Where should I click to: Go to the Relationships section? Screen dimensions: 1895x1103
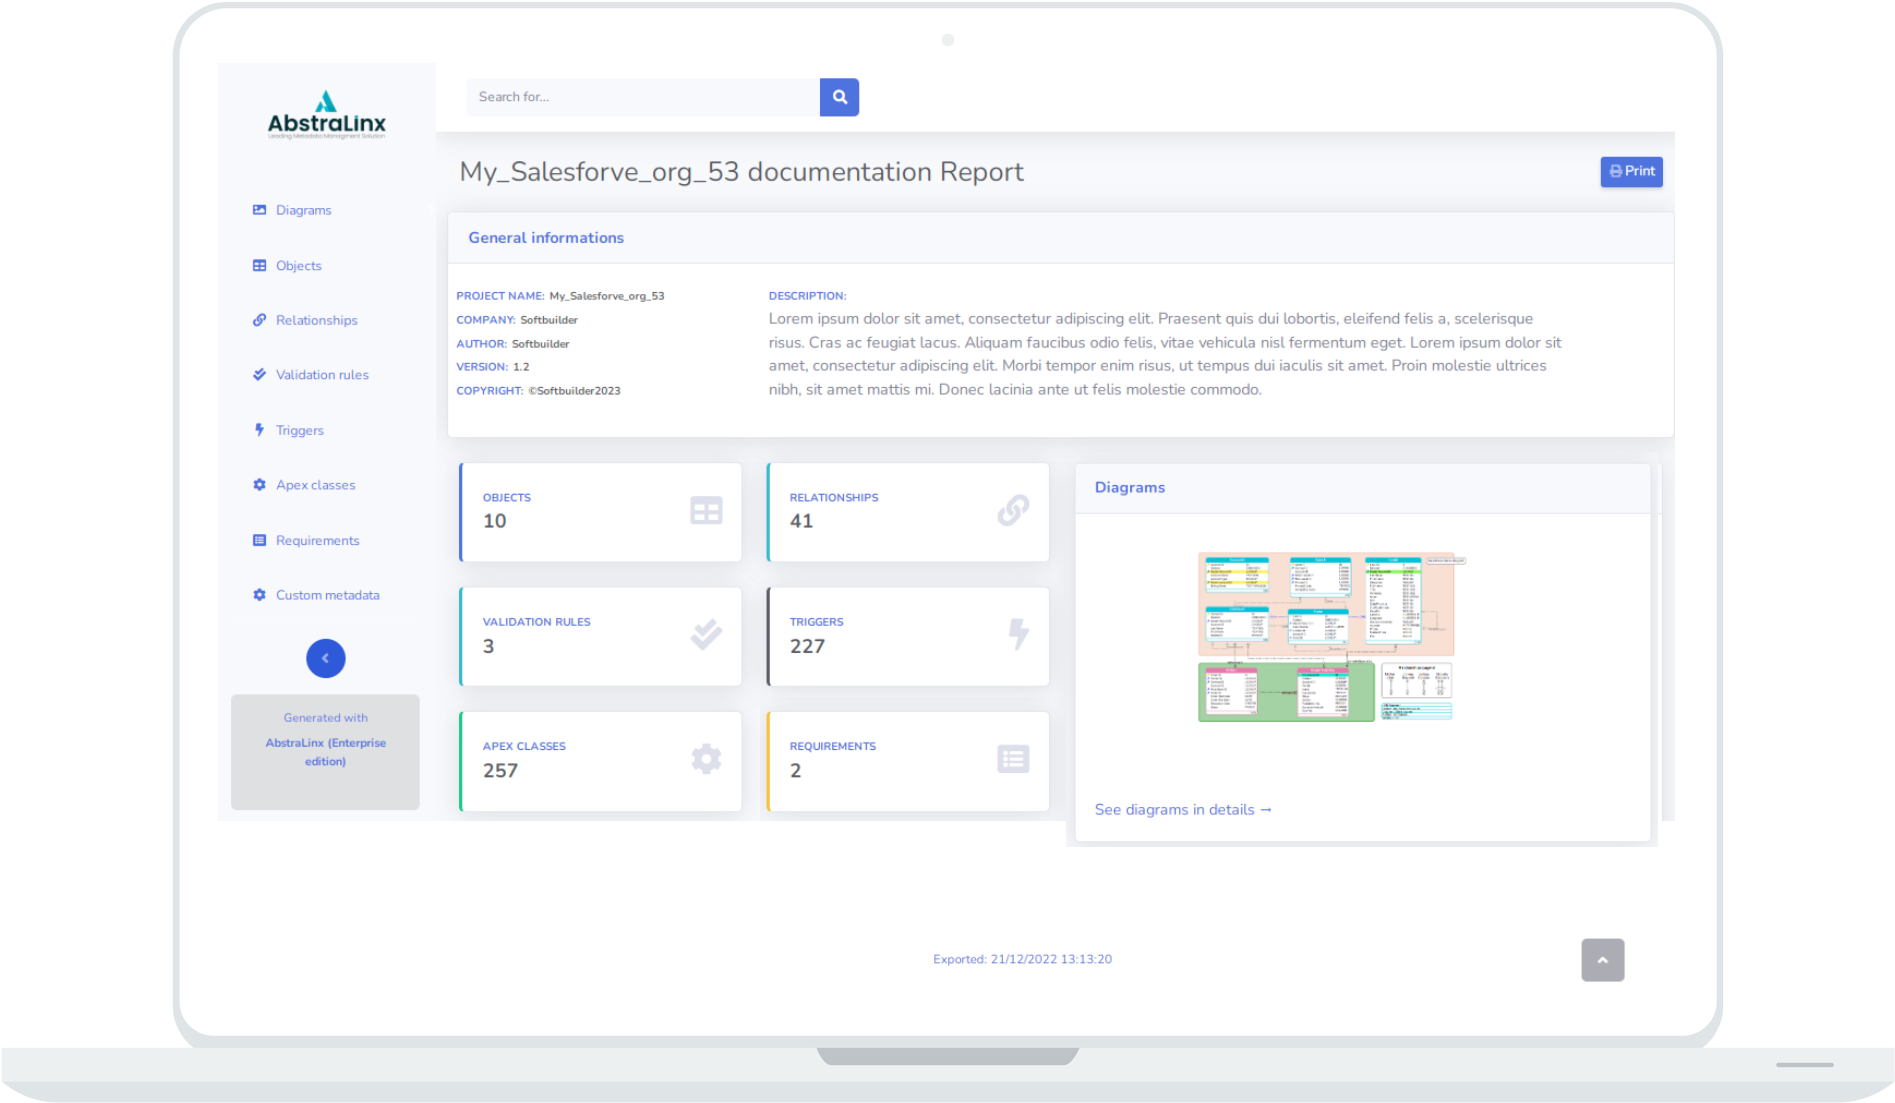(x=317, y=320)
